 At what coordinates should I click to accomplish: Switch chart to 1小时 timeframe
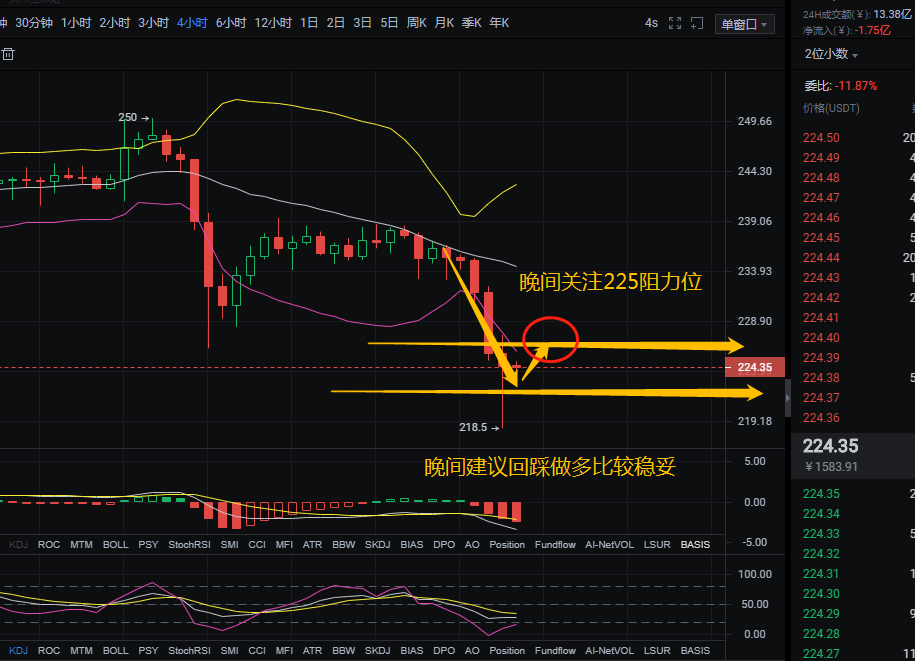point(76,23)
